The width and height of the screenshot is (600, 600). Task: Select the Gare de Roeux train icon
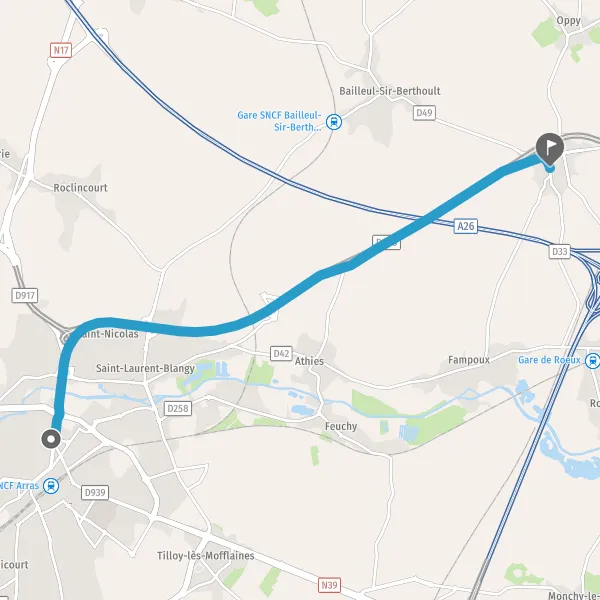592,360
